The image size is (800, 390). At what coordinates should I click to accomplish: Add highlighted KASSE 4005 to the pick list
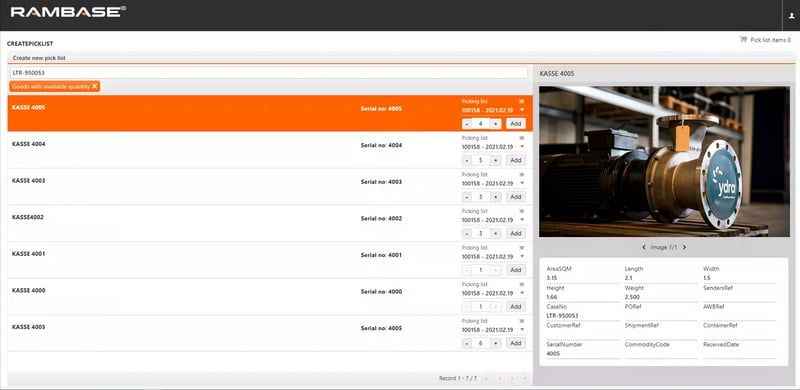(516, 124)
